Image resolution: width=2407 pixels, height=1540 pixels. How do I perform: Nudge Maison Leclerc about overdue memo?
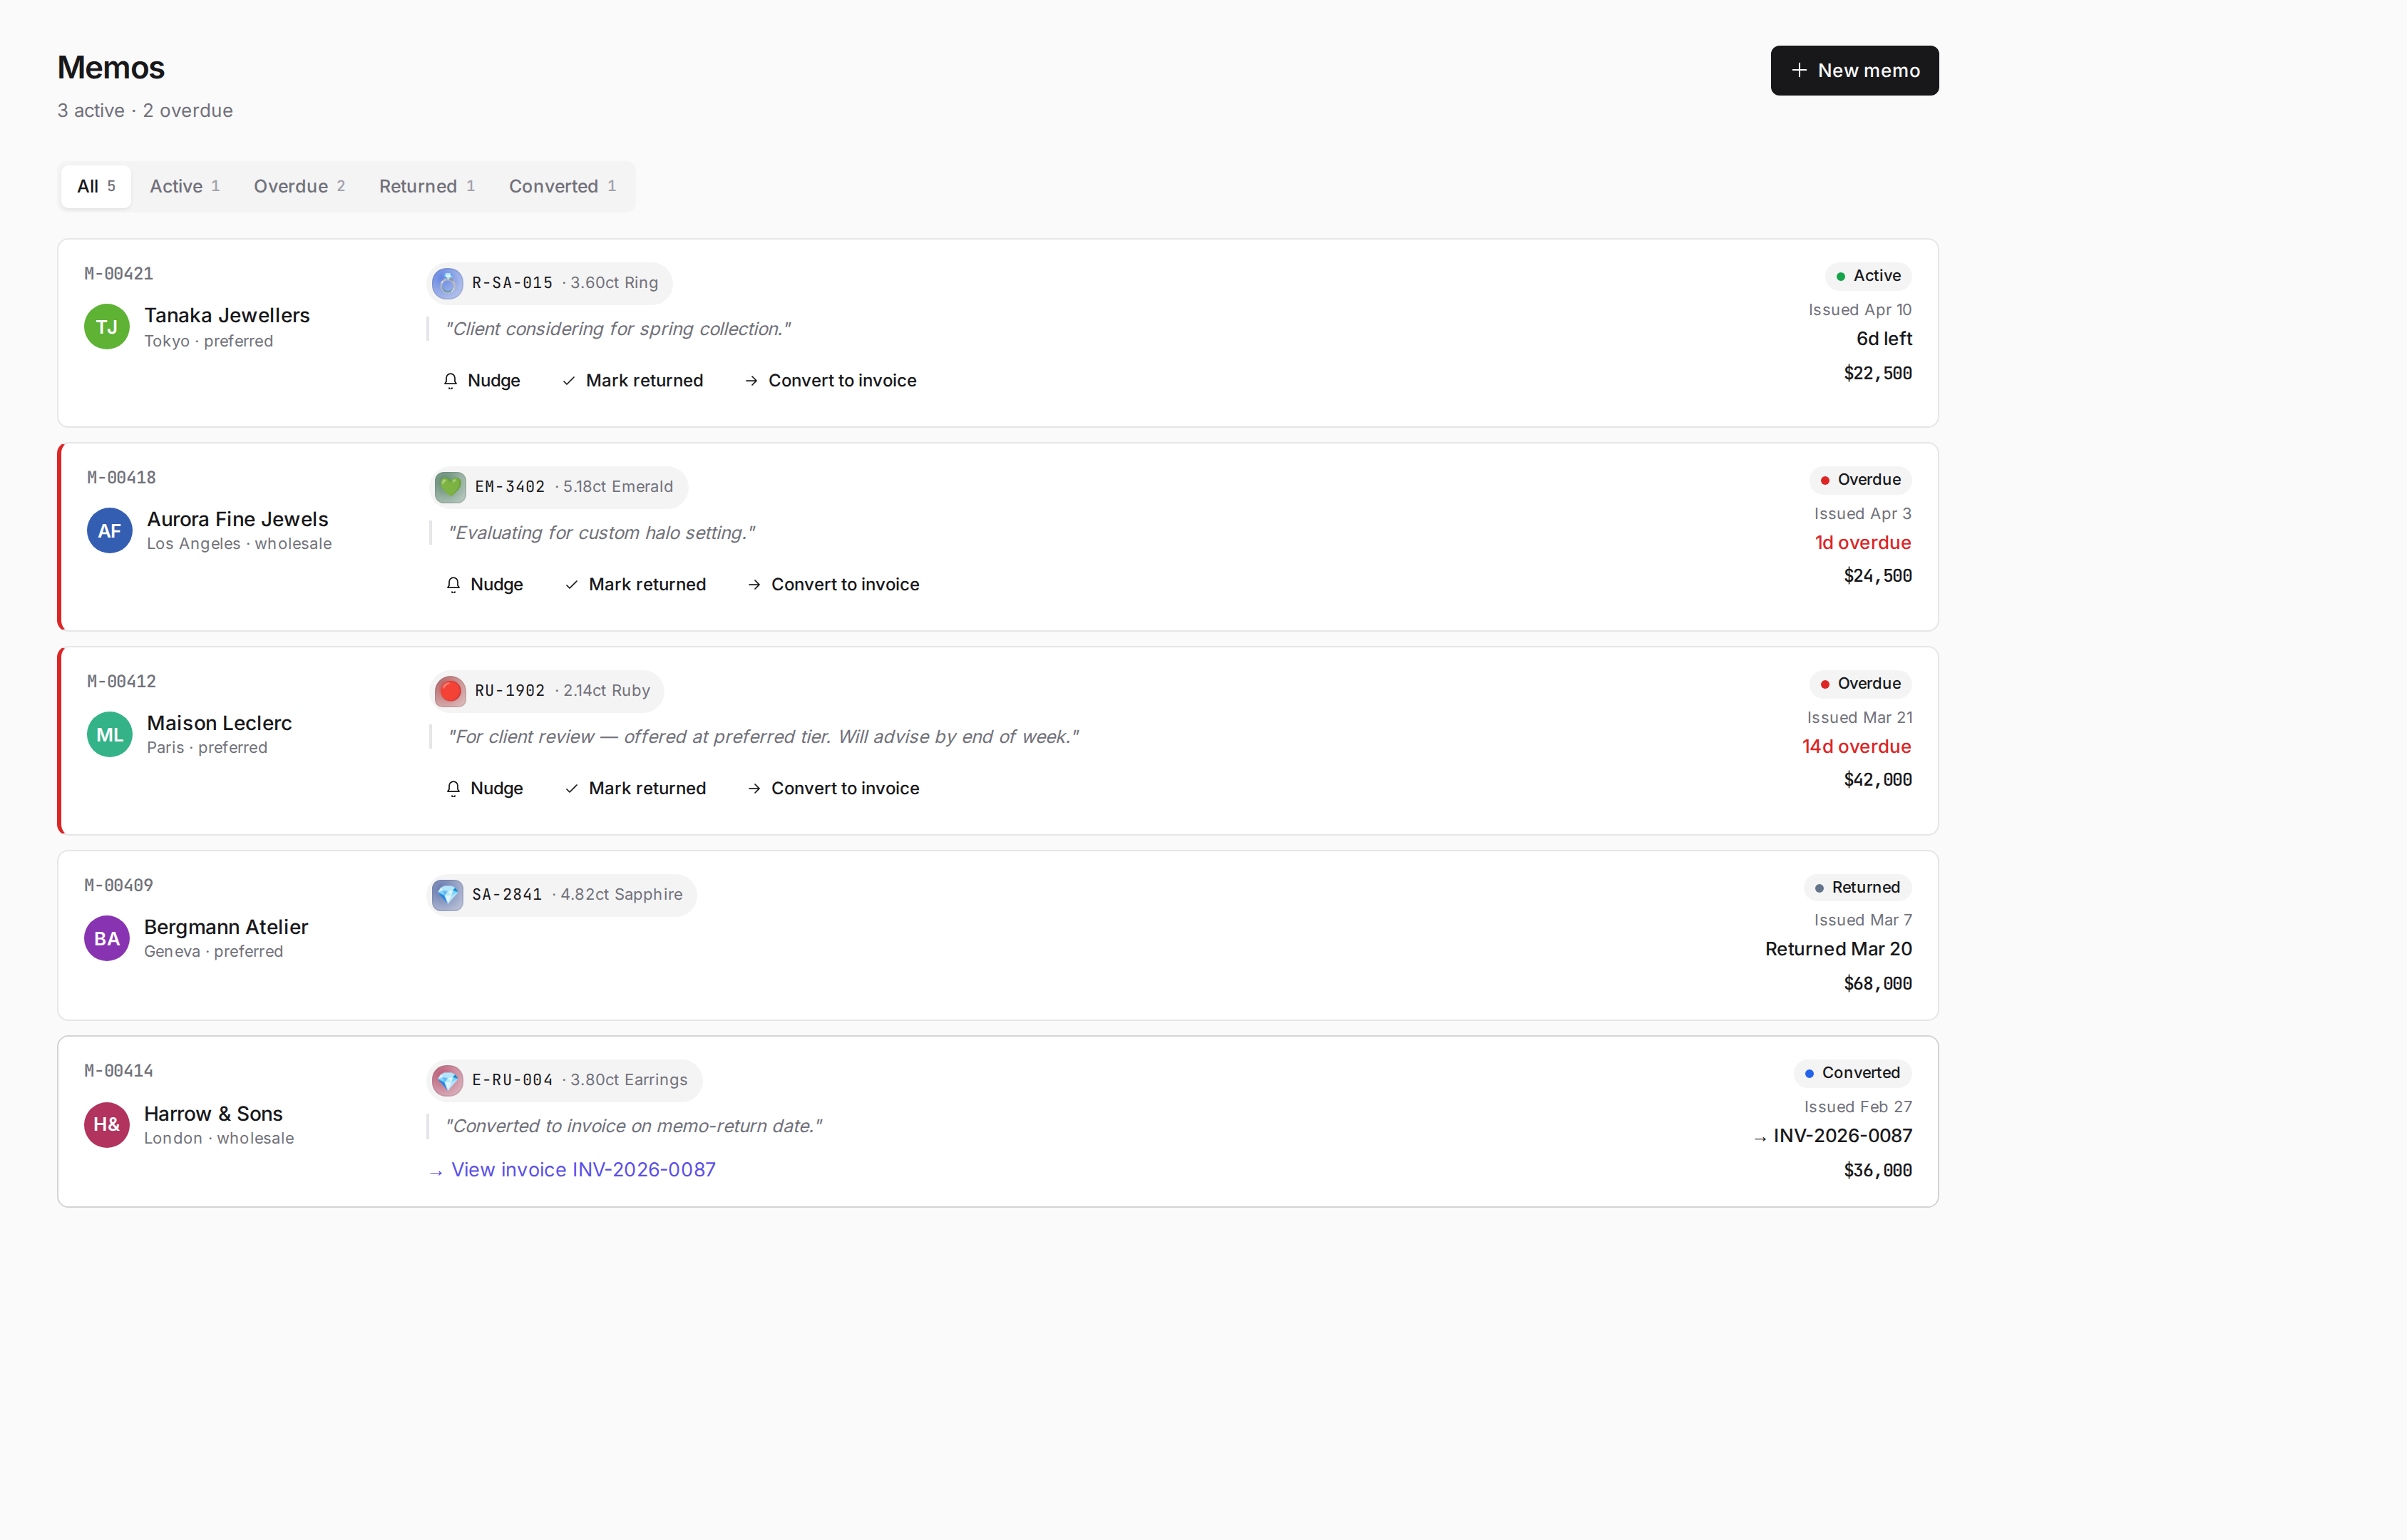[x=484, y=788]
